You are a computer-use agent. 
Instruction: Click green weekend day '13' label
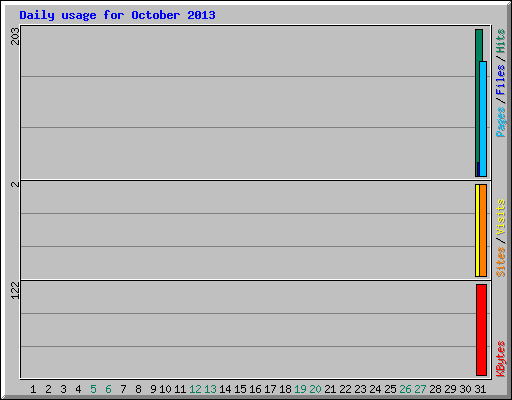tap(210, 389)
